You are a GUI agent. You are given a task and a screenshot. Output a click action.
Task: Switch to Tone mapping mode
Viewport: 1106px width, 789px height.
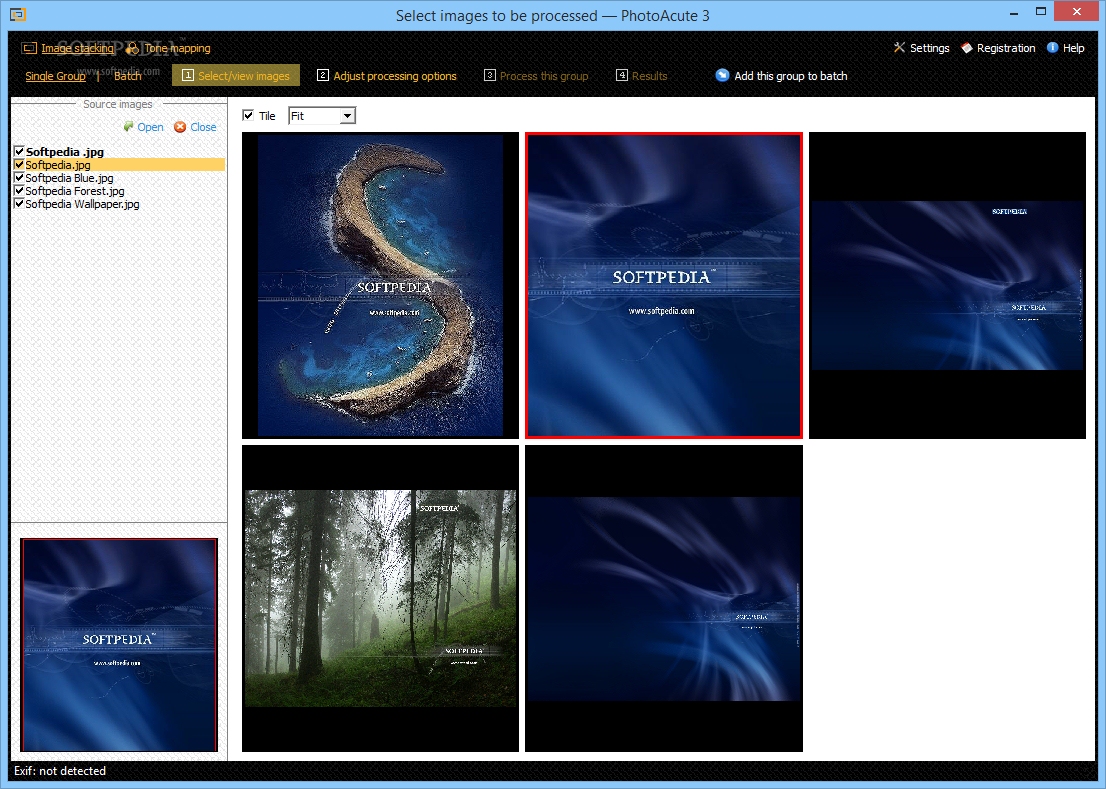[x=178, y=48]
